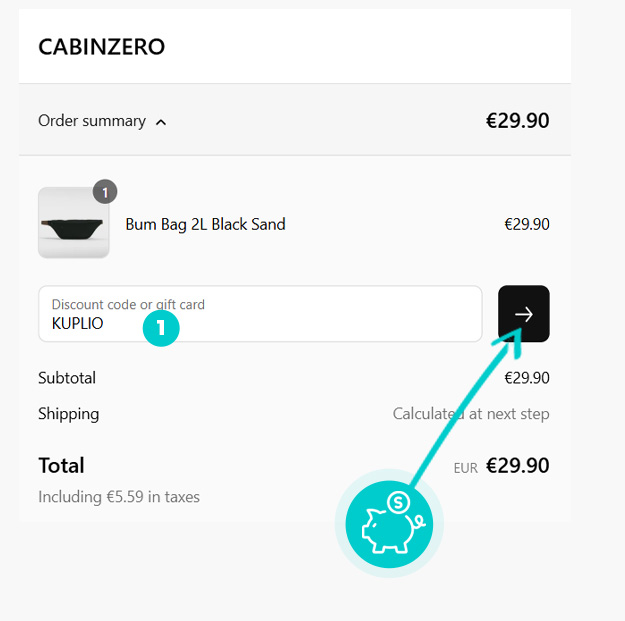Click the piggy bank savings icon

(x=388, y=524)
